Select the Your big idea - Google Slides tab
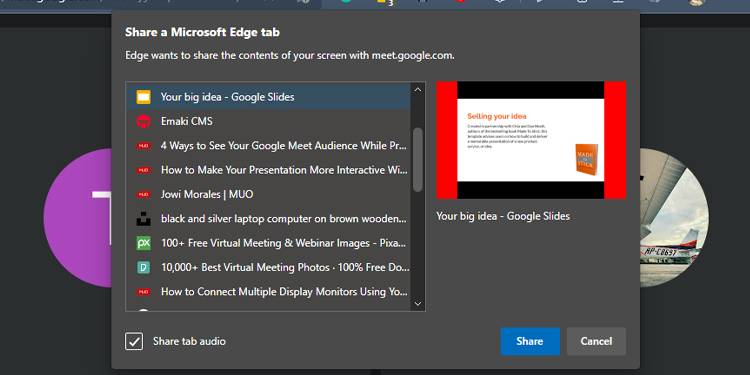This screenshot has width=750, height=375. (x=268, y=97)
